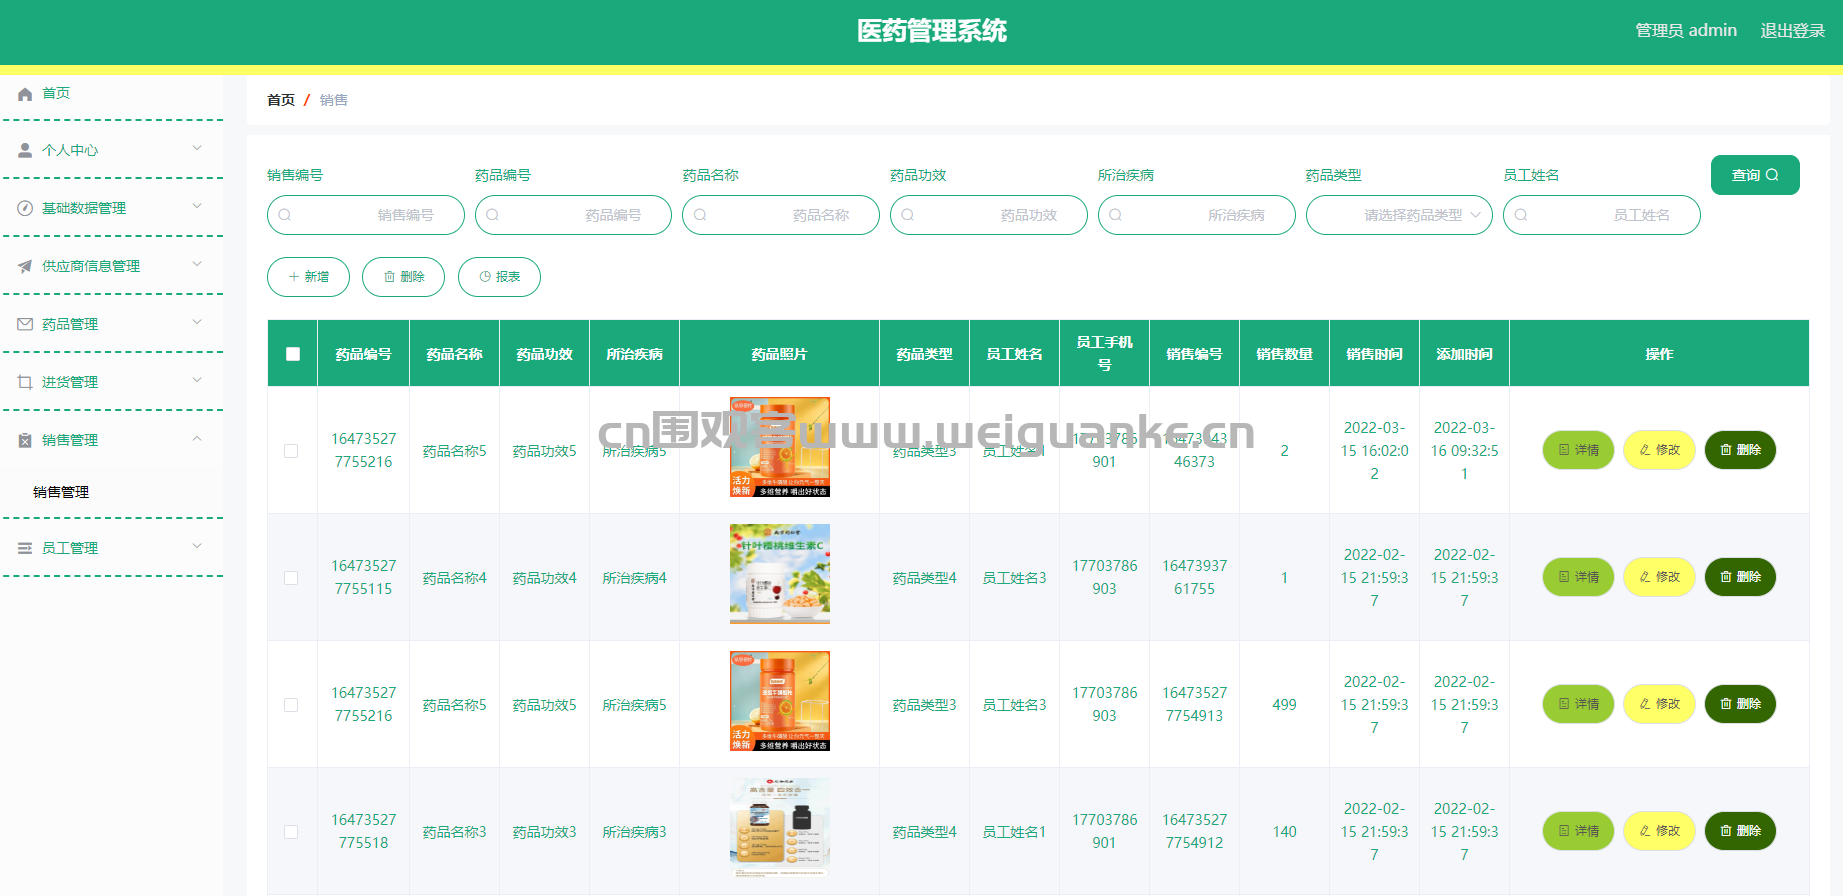The height and width of the screenshot is (896, 1843).
Task: Click the paper plane icon for 供应商信息管理
Action: pos(25,266)
